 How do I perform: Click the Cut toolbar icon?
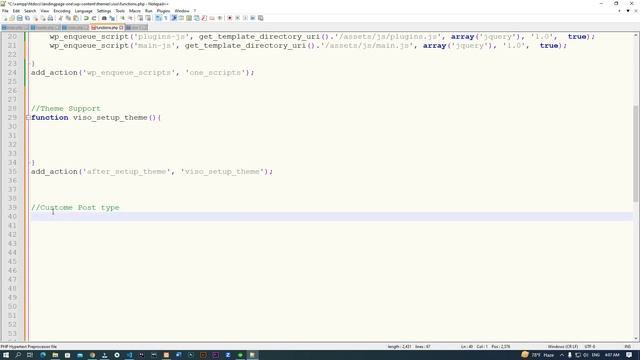tap(60, 18)
